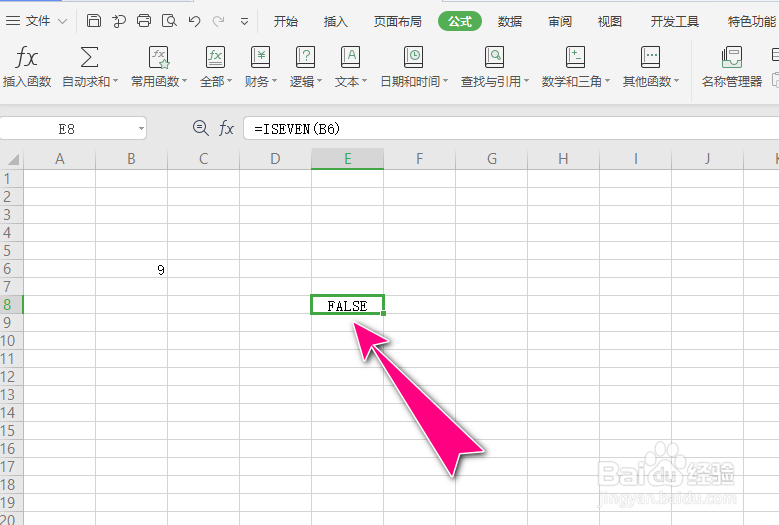Open the 文件 menu
The width and height of the screenshot is (779, 525).
(36, 21)
